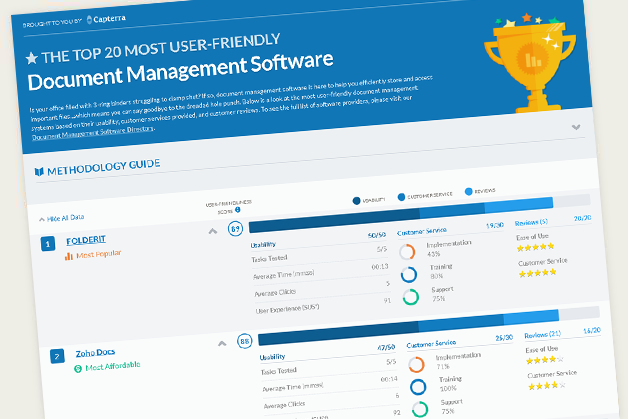Collapse the header with the chevron arrow

(576, 127)
